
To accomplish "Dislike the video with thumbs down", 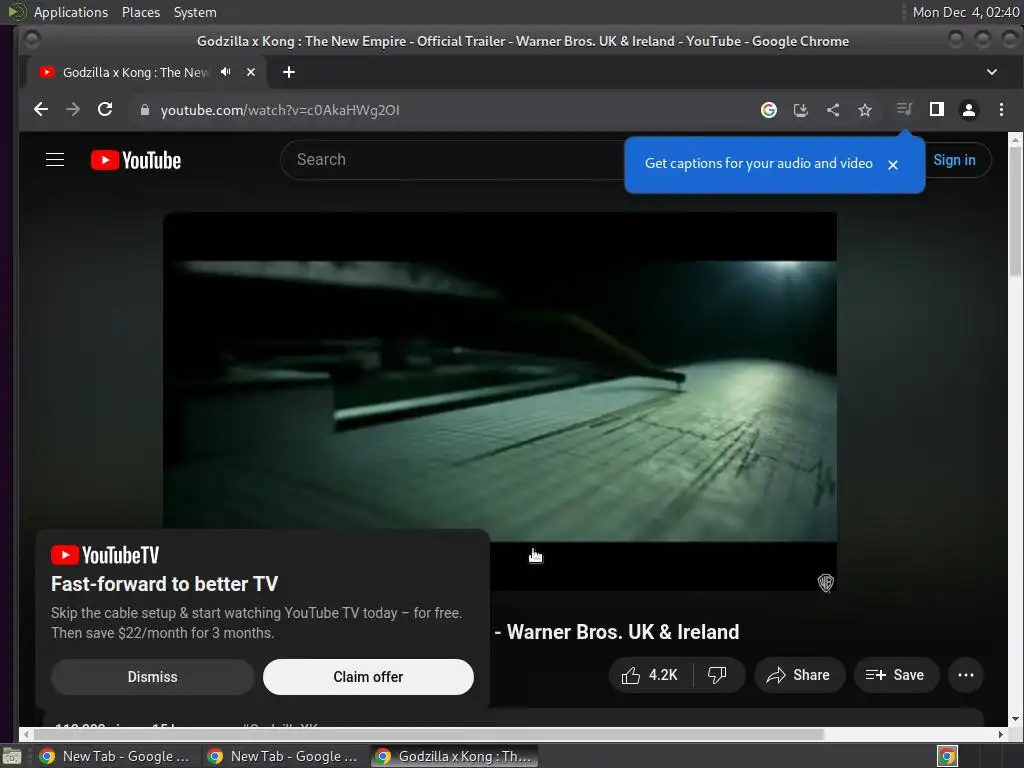I will pos(717,675).
